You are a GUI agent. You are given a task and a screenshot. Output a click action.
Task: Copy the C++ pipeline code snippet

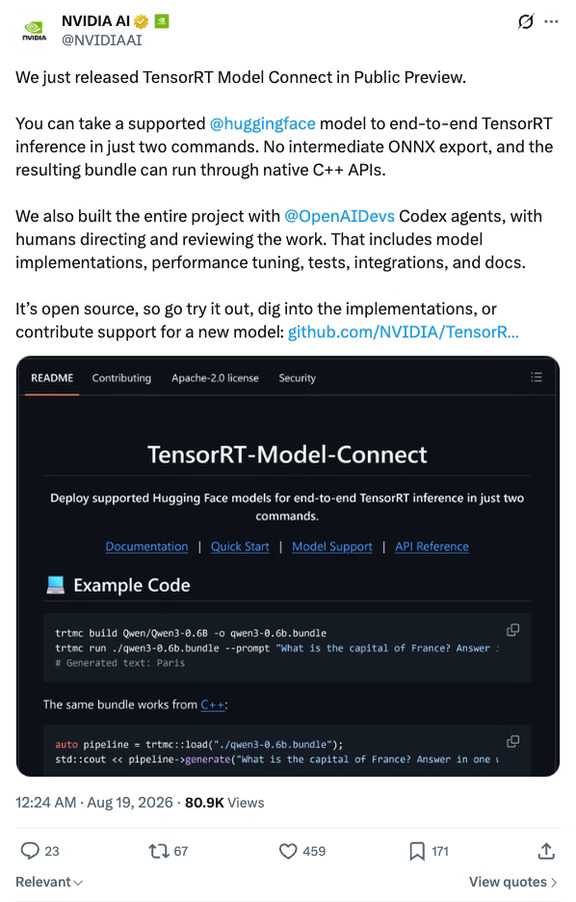click(513, 741)
